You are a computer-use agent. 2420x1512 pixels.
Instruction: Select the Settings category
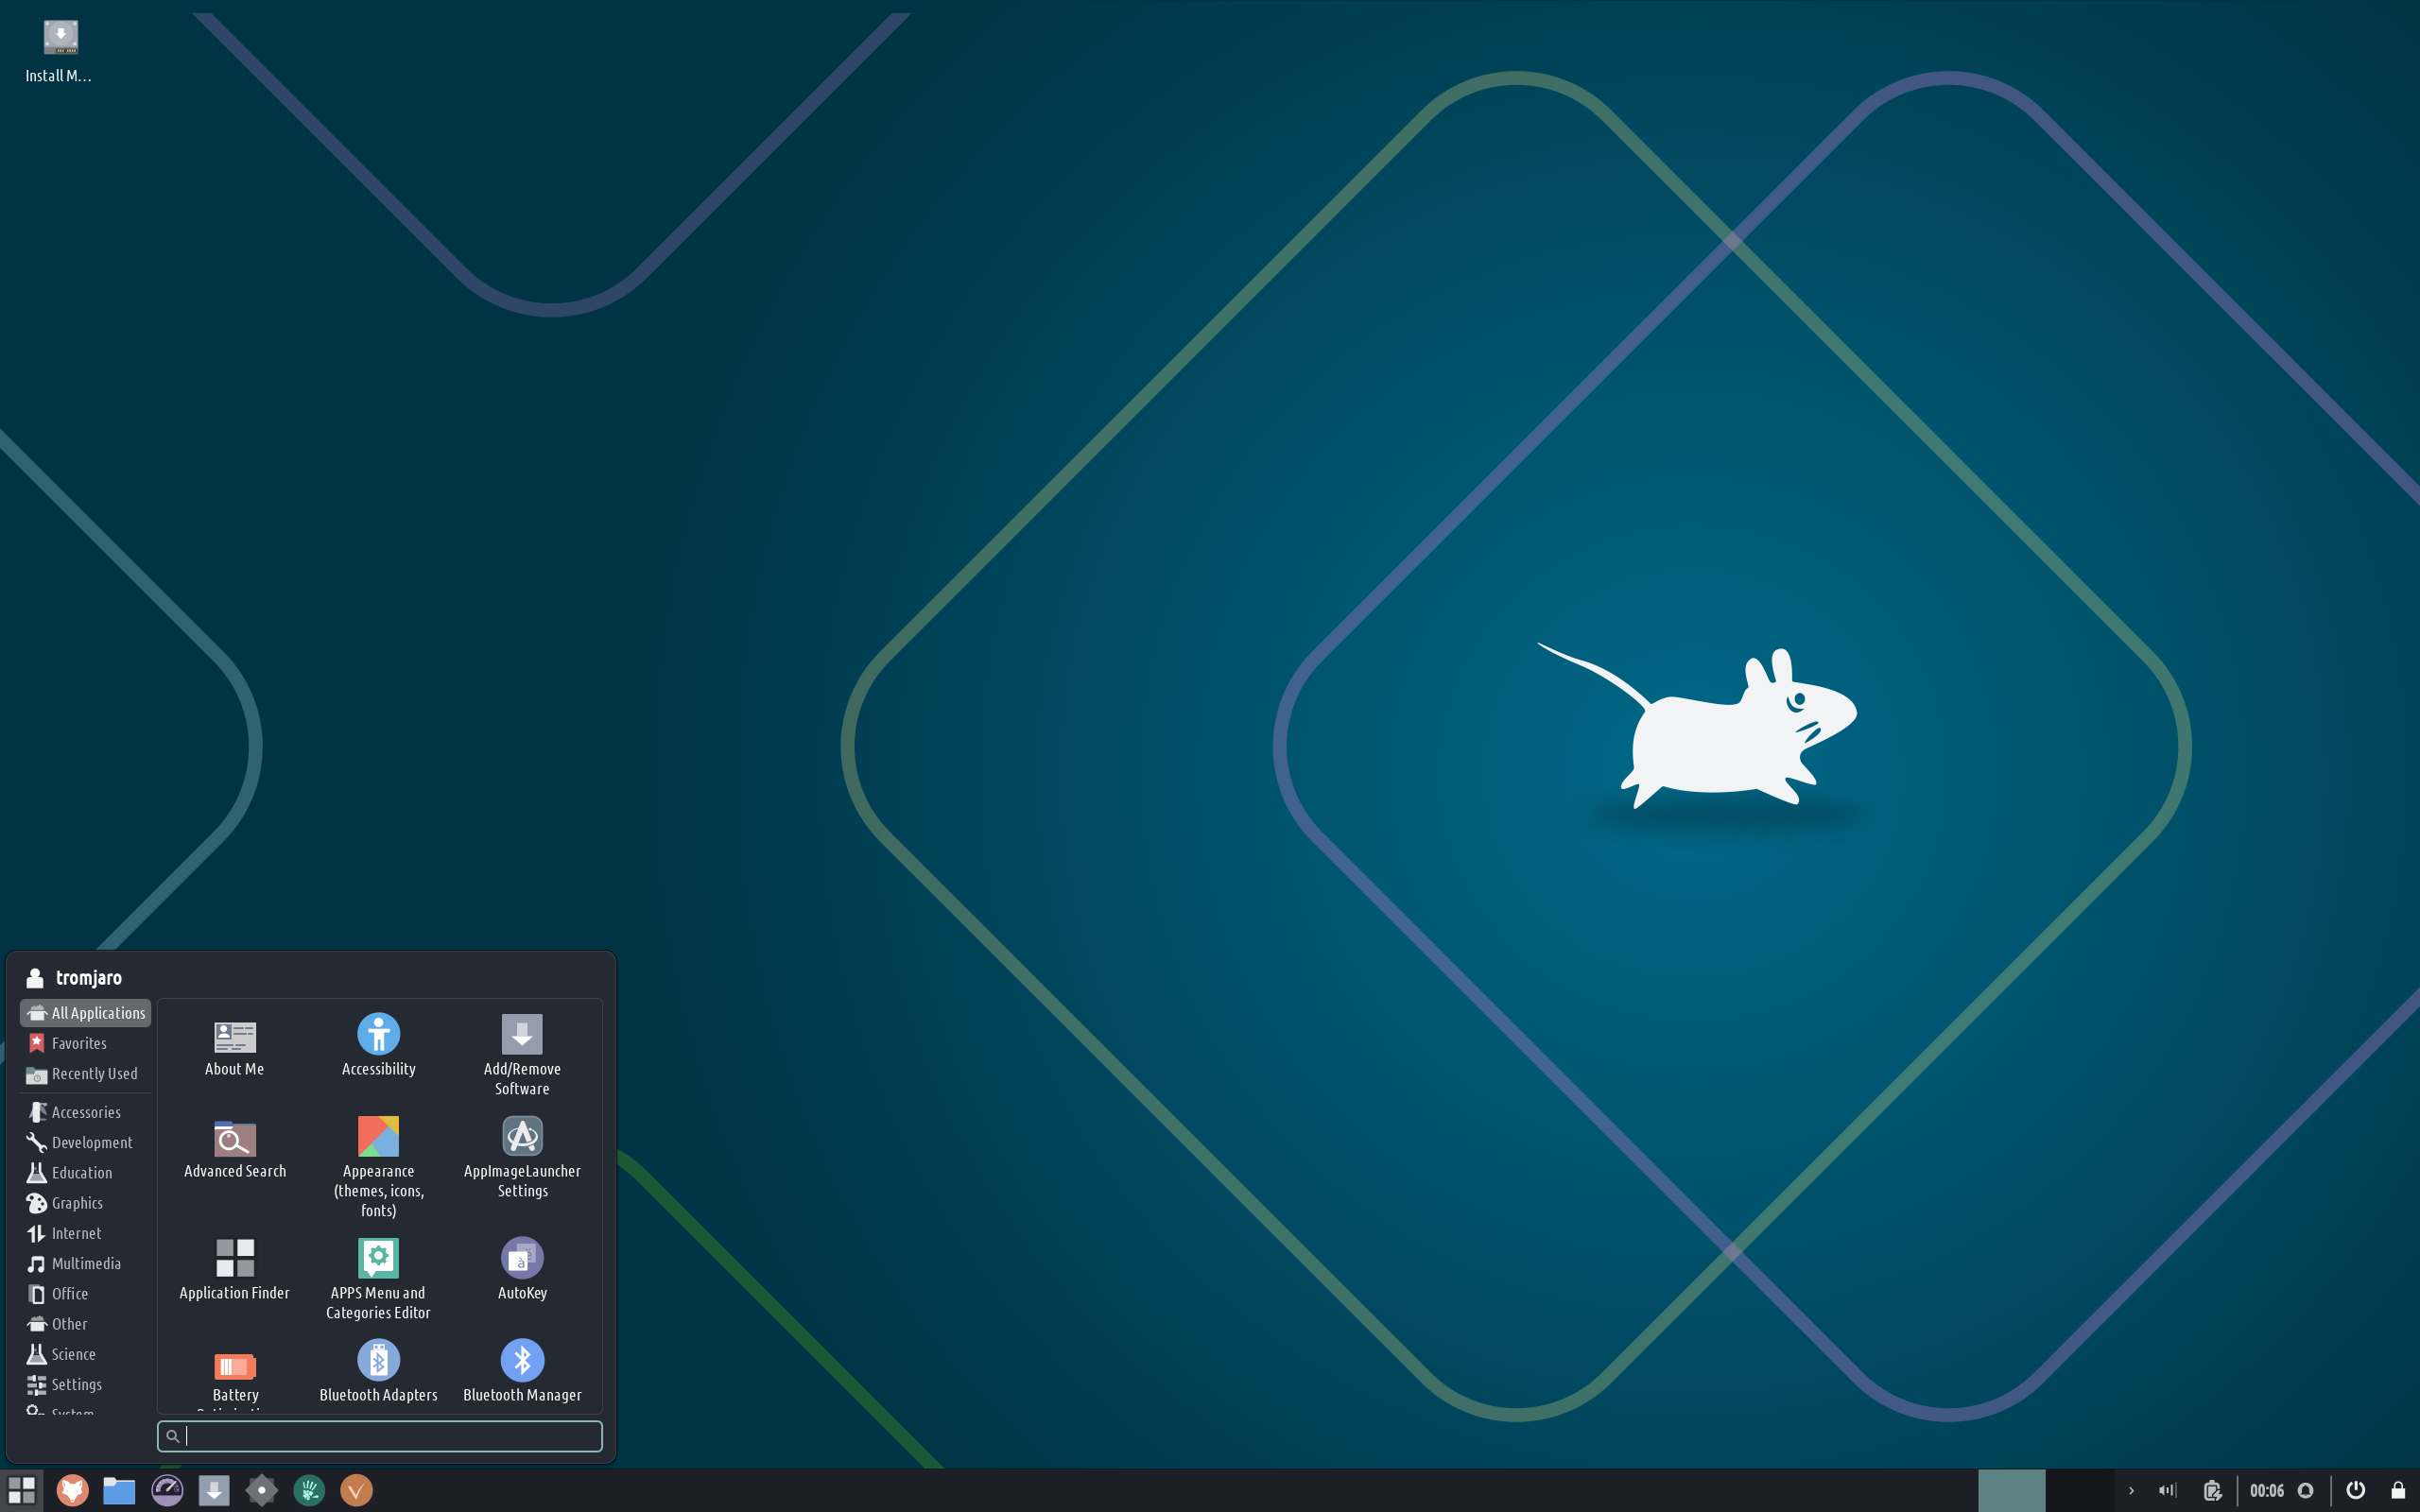click(x=86, y=1384)
